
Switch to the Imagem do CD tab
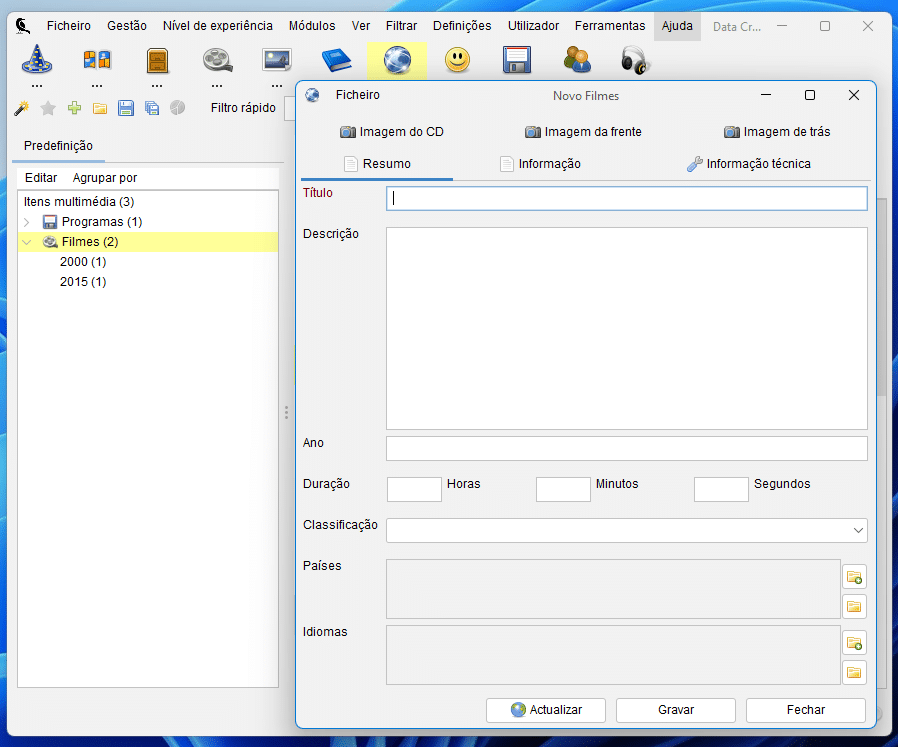point(392,132)
